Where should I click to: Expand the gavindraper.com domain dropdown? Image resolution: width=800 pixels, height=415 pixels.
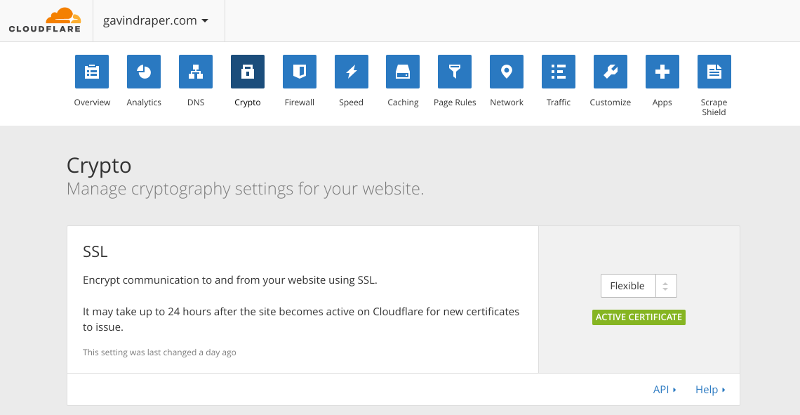pyautogui.click(x=156, y=20)
